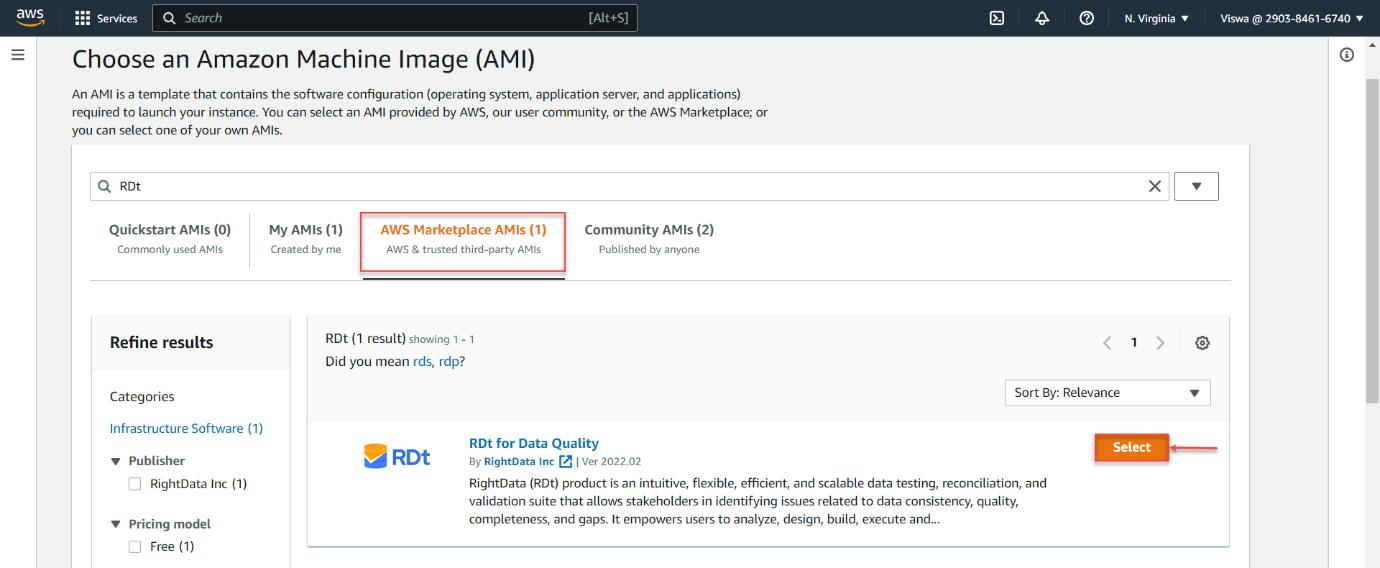
Task: Open the Viswa account dropdown
Action: click(x=1292, y=18)
